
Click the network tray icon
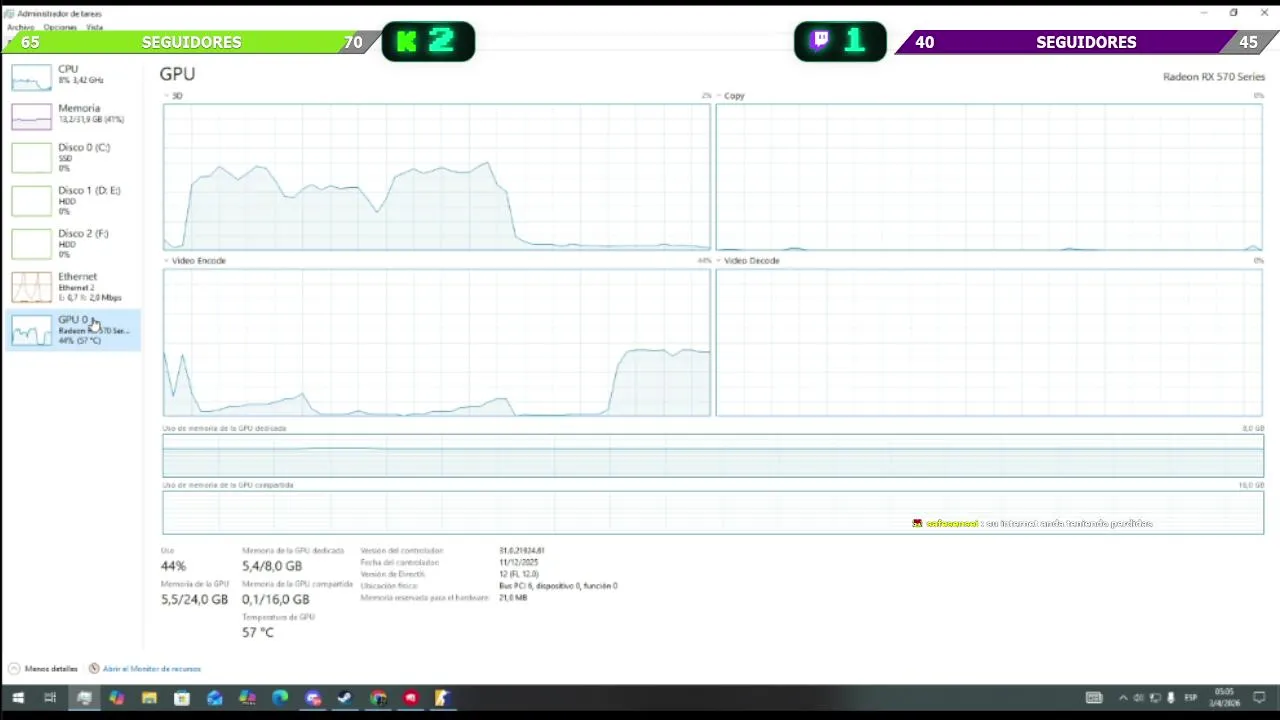pos(1155,698)
